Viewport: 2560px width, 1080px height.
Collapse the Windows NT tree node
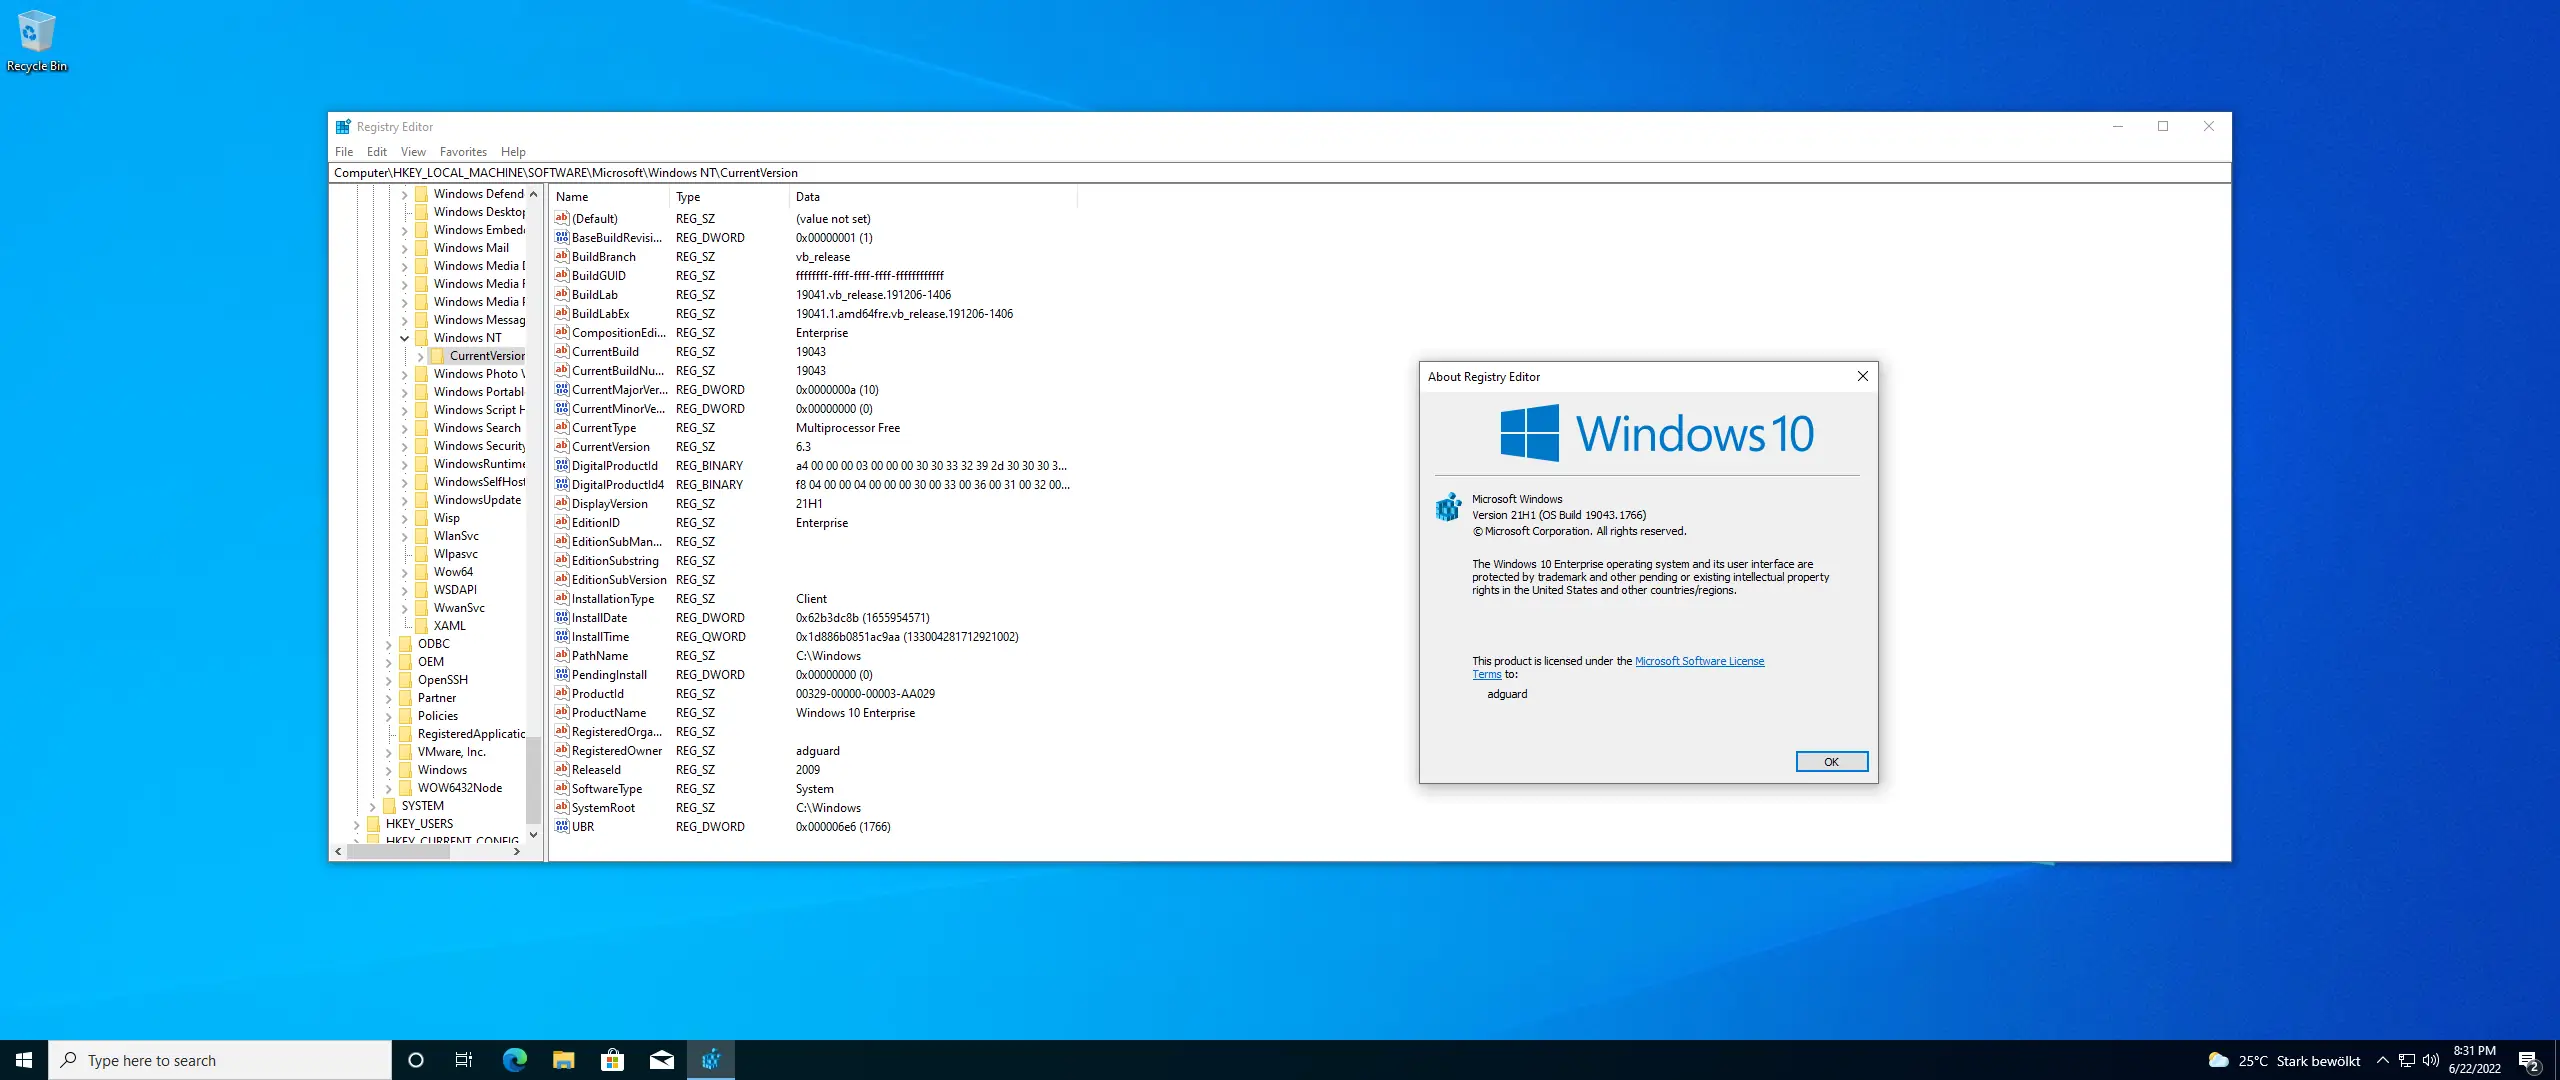click(405, 338)
